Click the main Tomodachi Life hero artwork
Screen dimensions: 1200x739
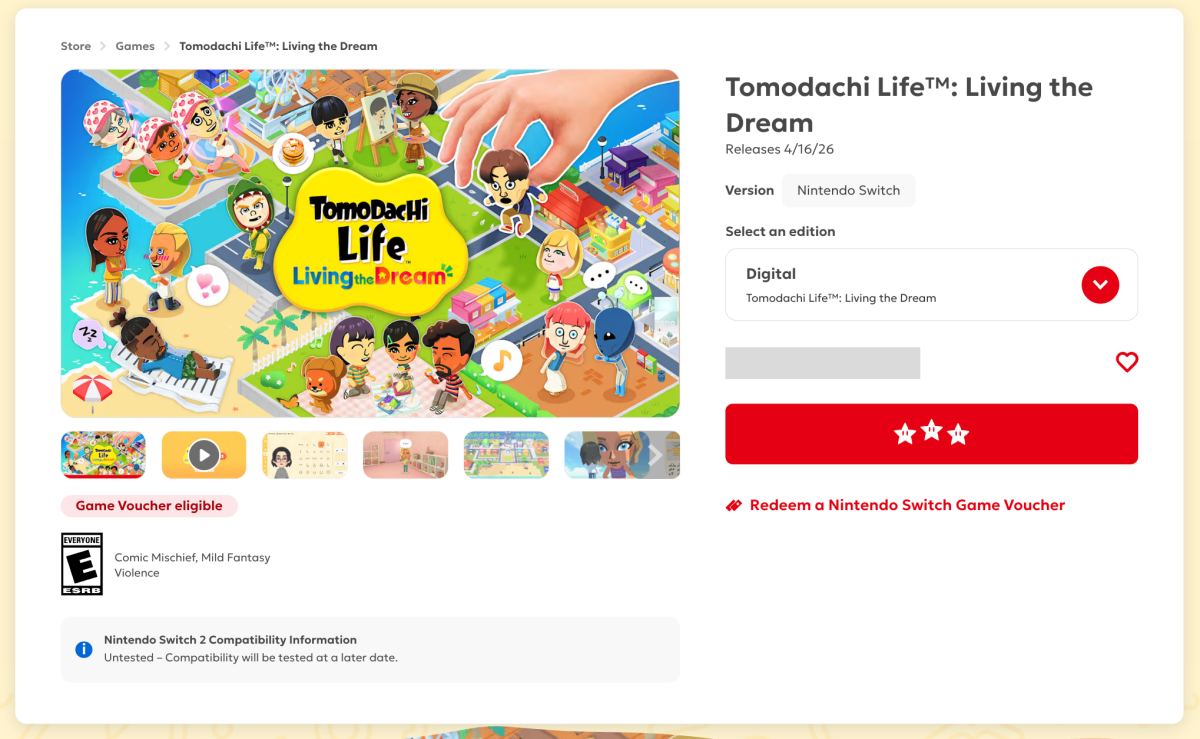(371, 242)
